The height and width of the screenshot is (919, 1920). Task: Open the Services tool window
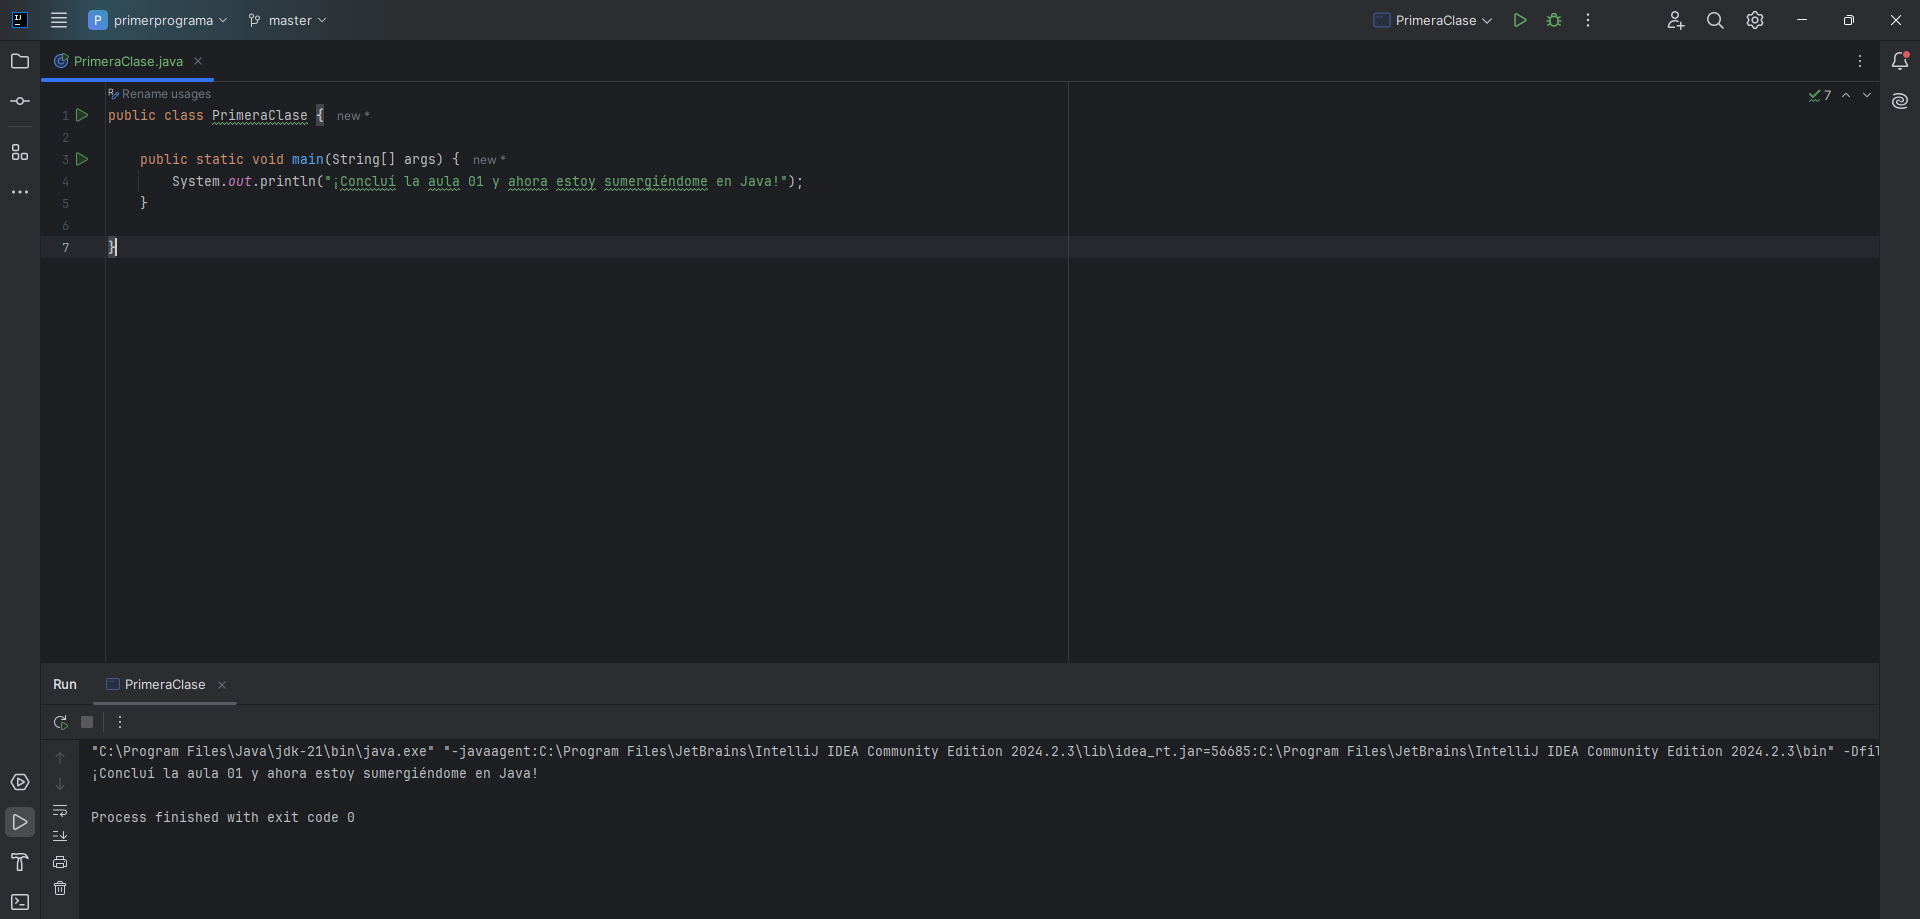tap(20, 782)
